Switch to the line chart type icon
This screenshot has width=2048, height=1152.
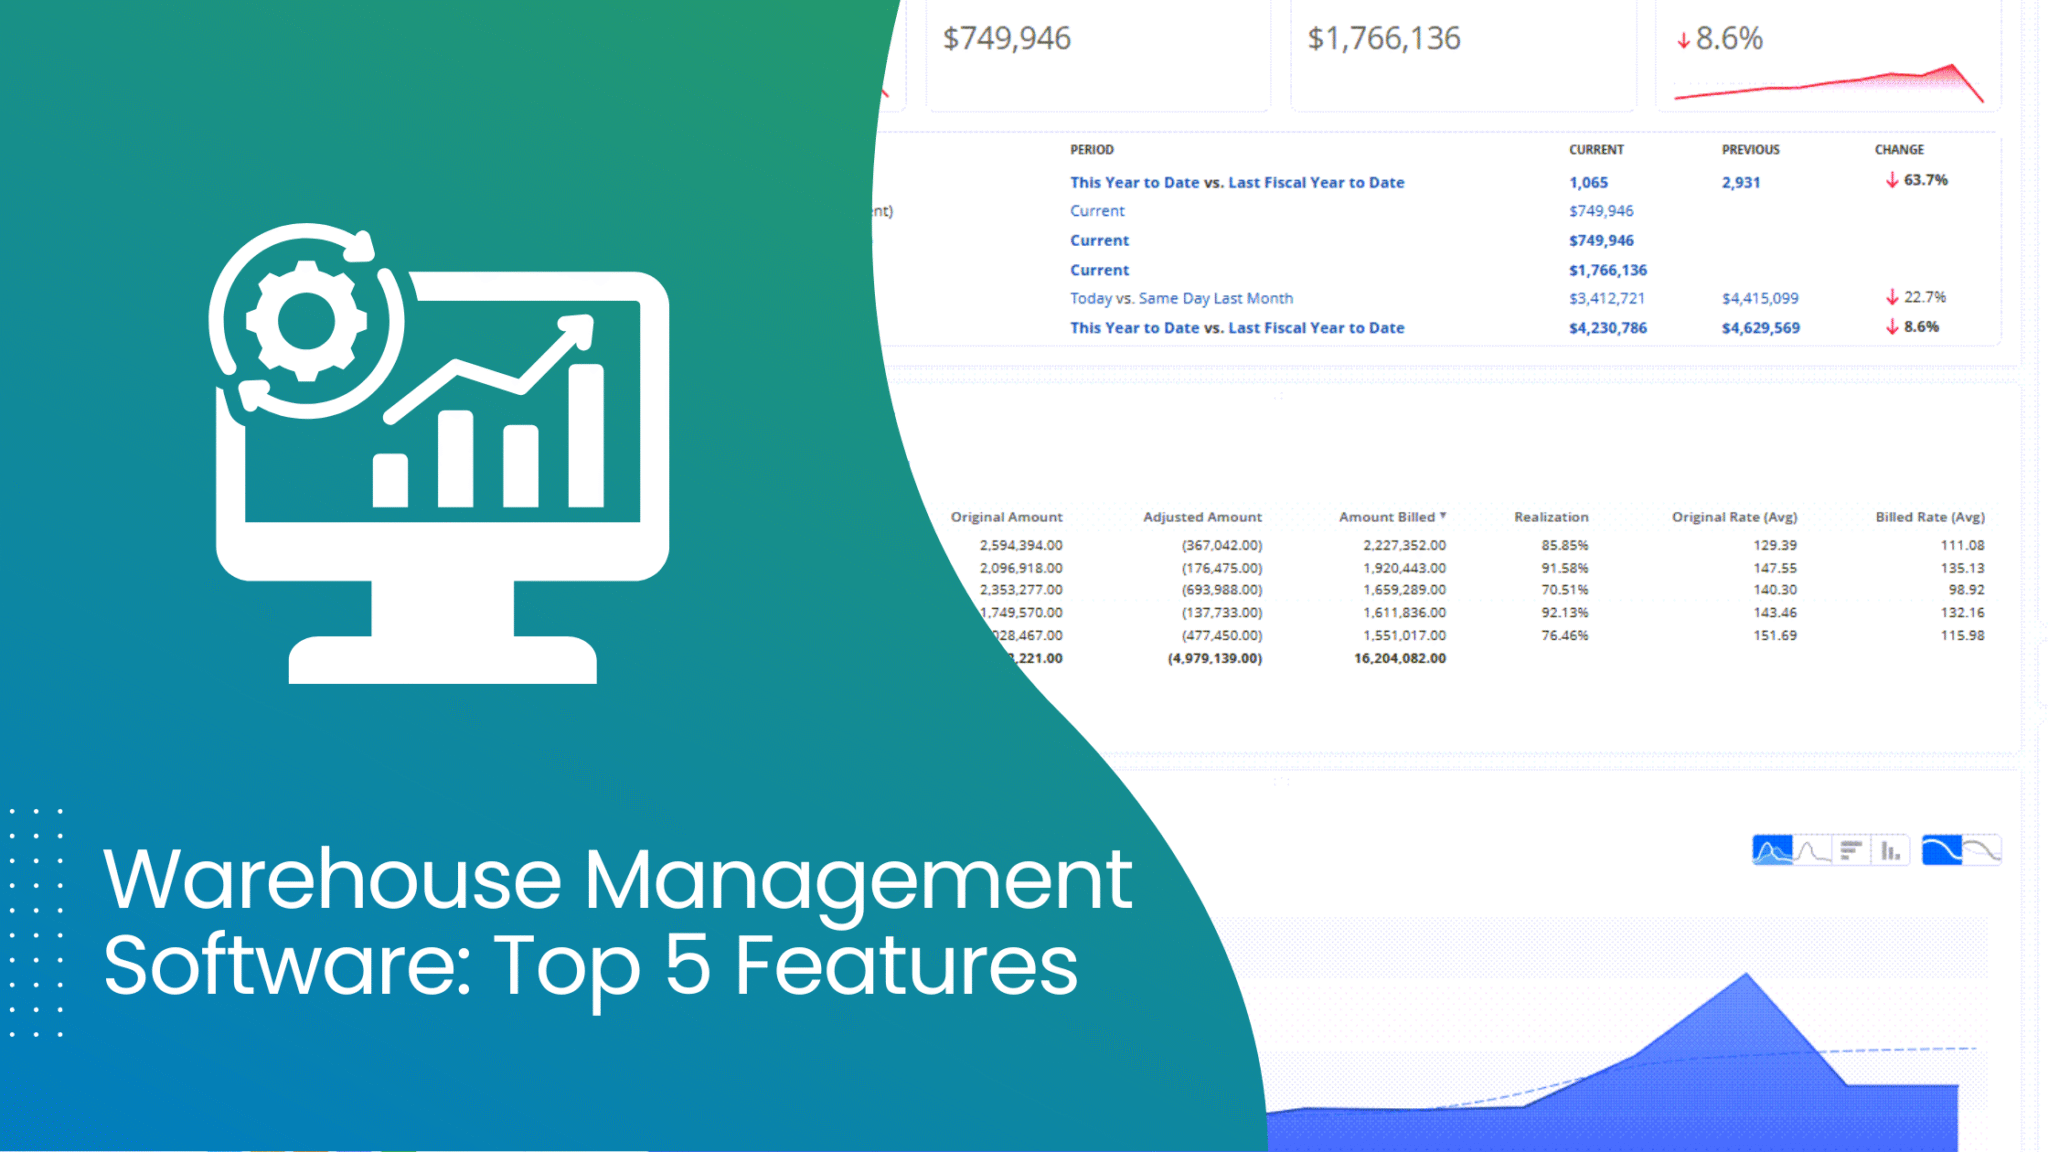point(1812,851)
